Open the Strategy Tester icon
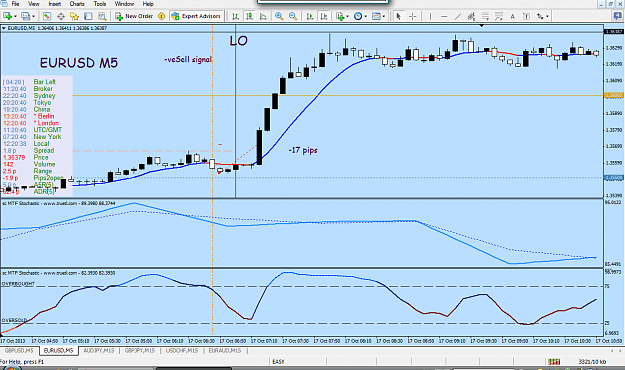625x370 pixels. tap(102, 16)
